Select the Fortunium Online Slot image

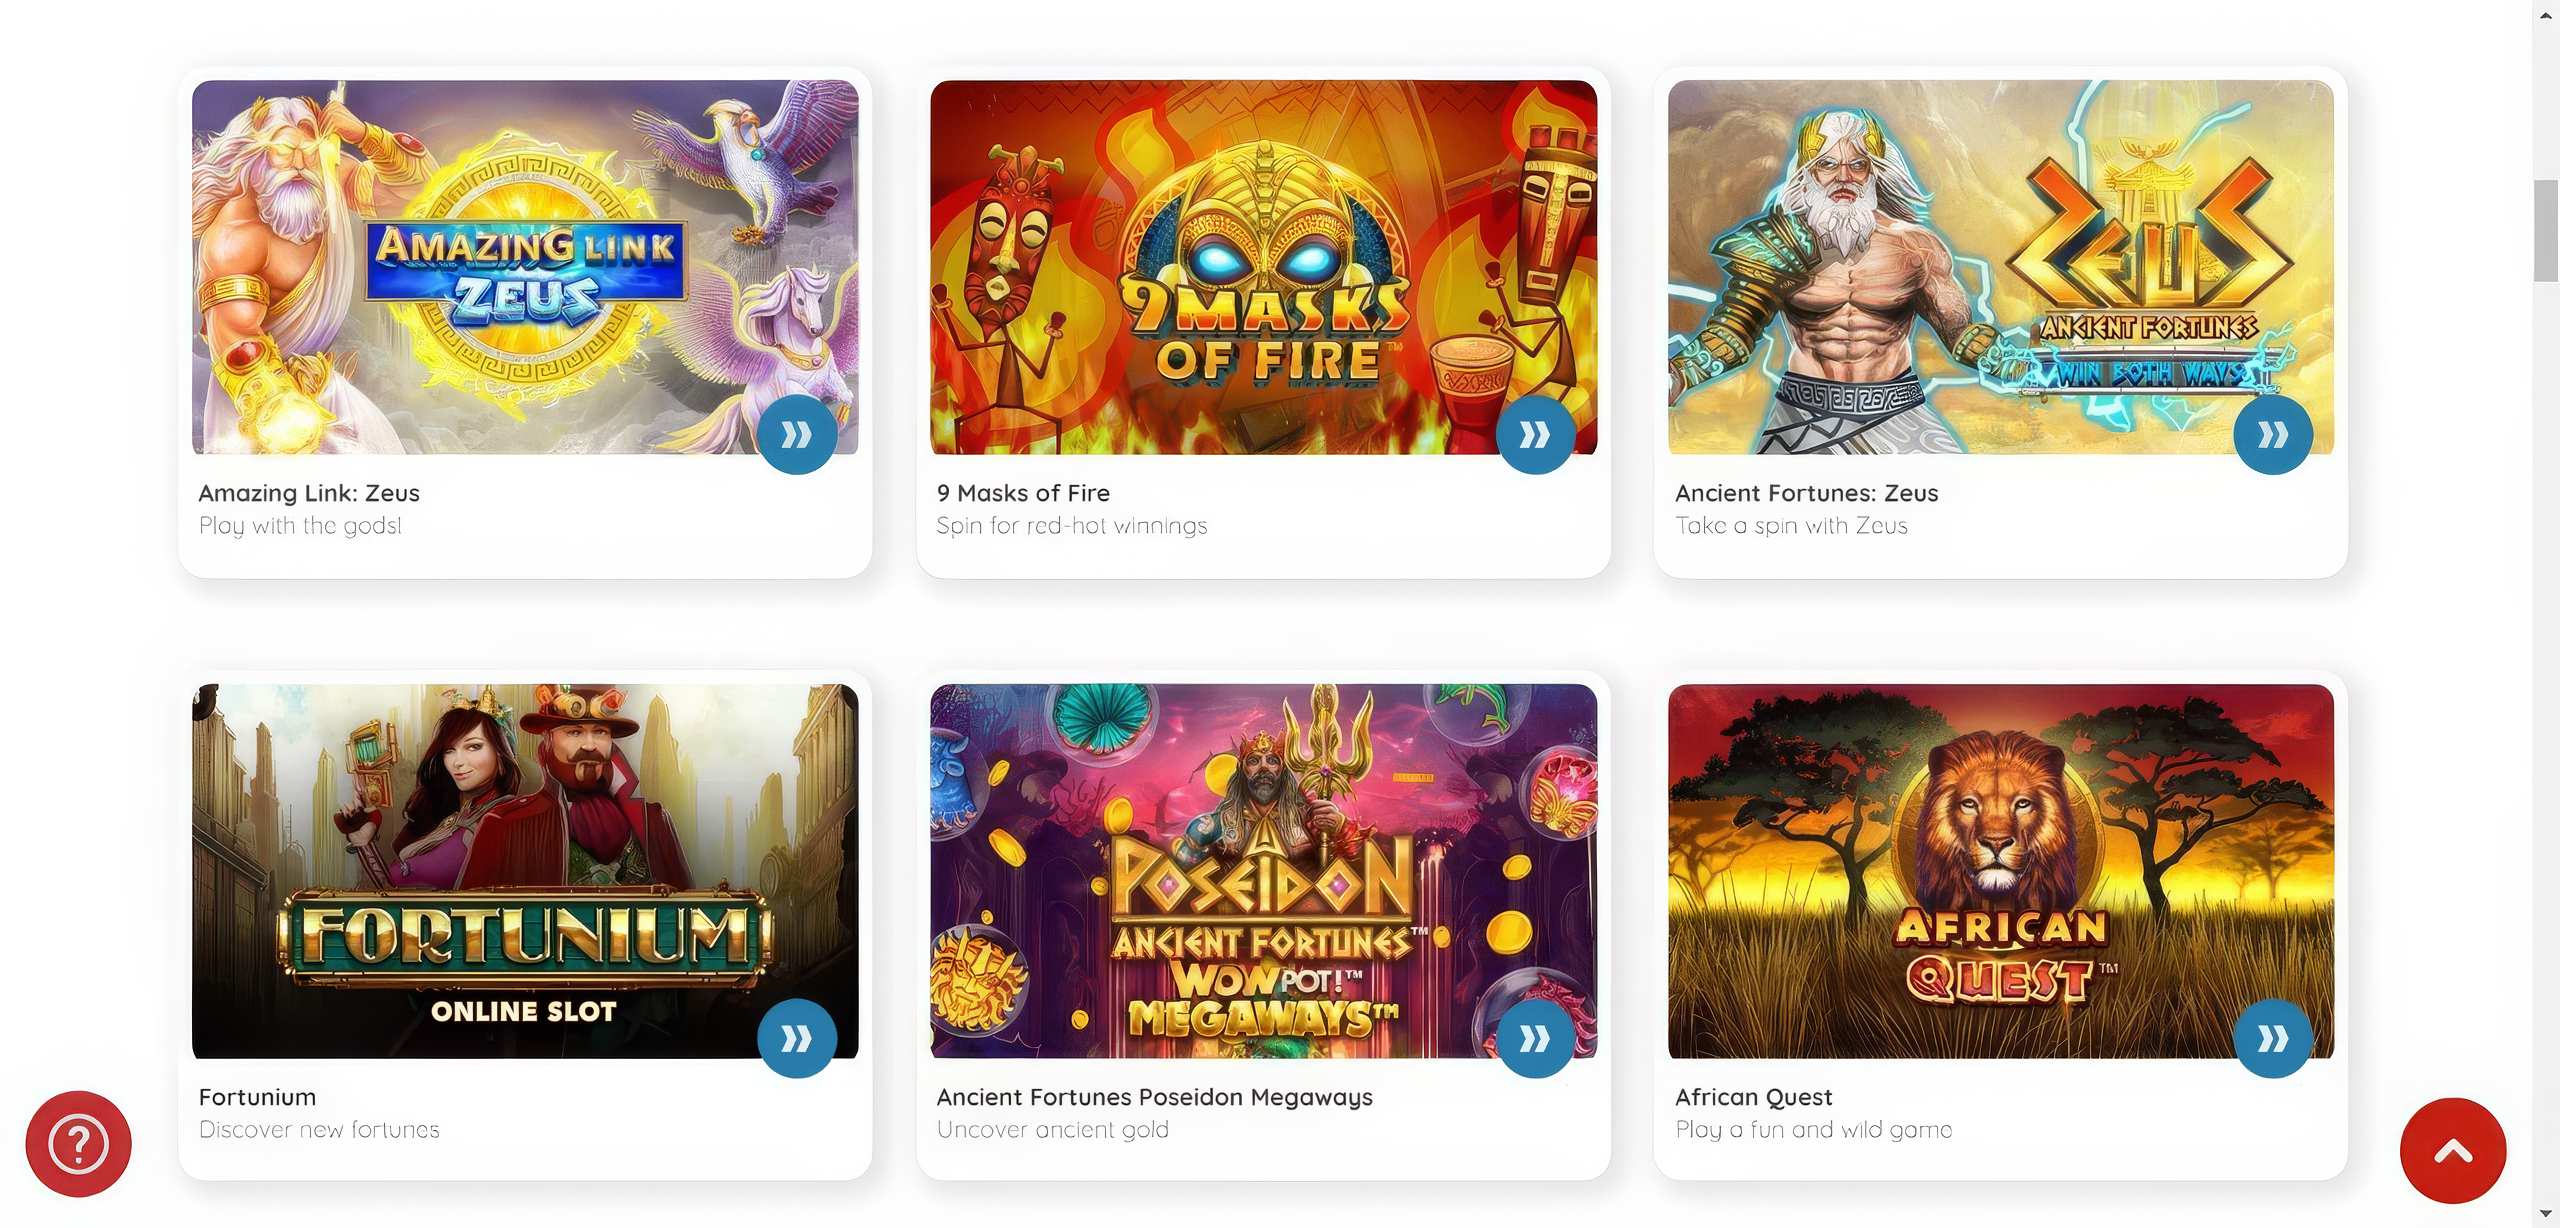(525, 871)
